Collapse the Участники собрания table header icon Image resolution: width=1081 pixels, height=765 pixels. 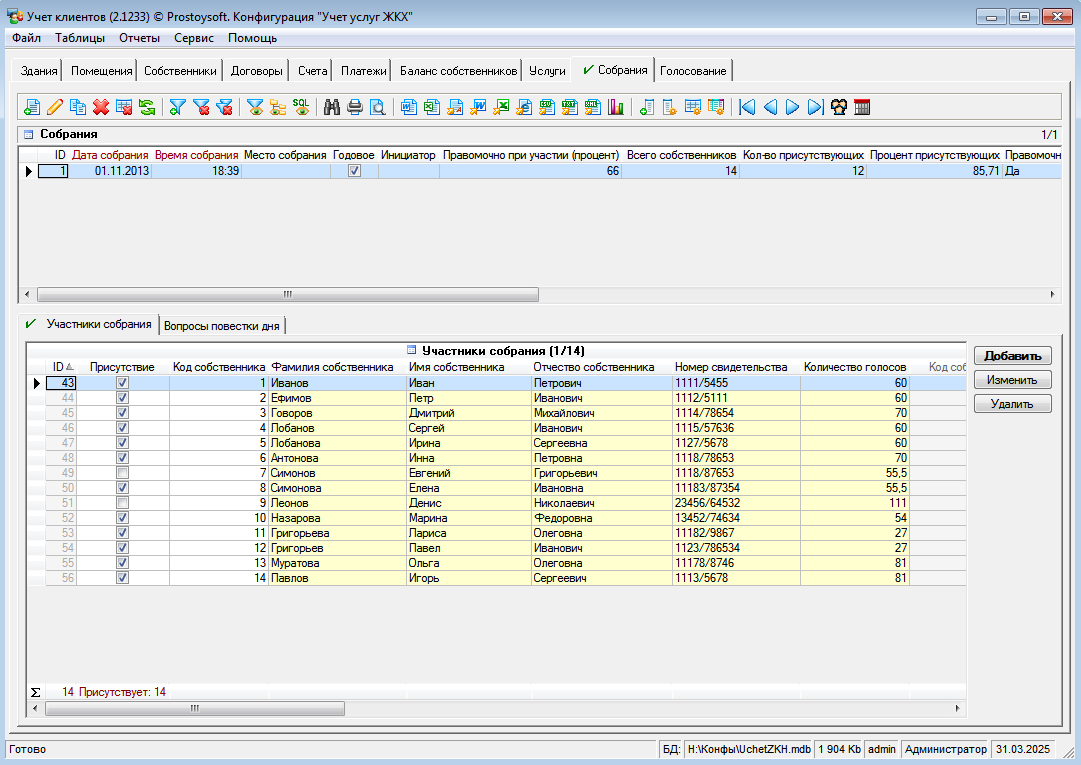click(411, 351)
